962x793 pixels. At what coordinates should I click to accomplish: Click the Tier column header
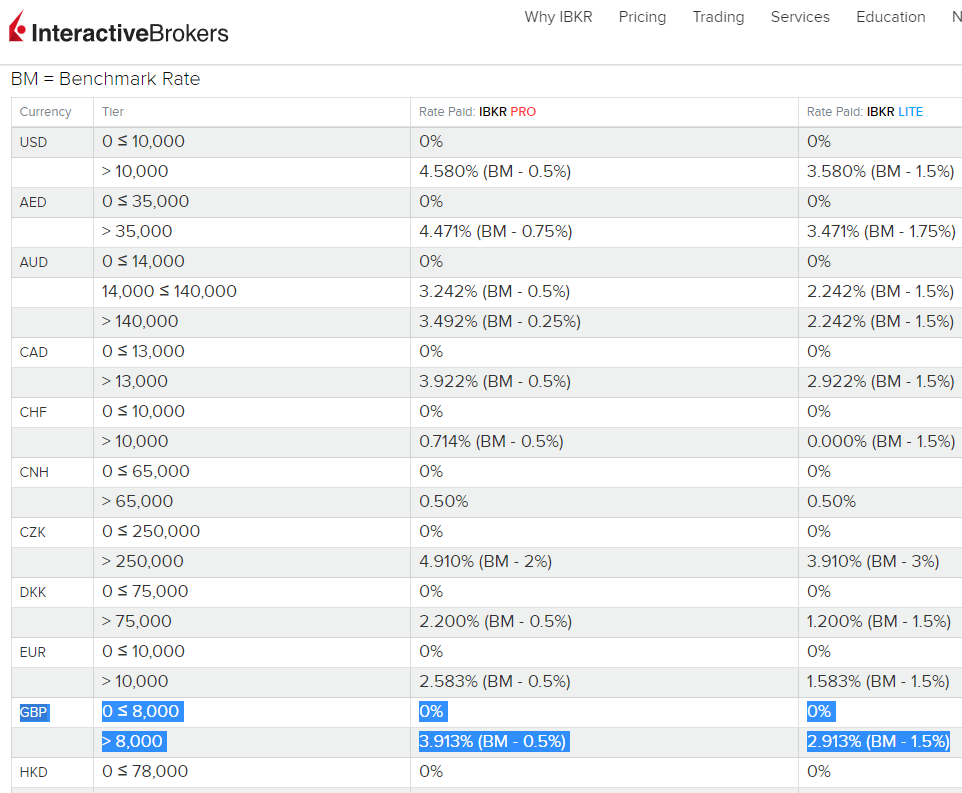pos(113,112)
